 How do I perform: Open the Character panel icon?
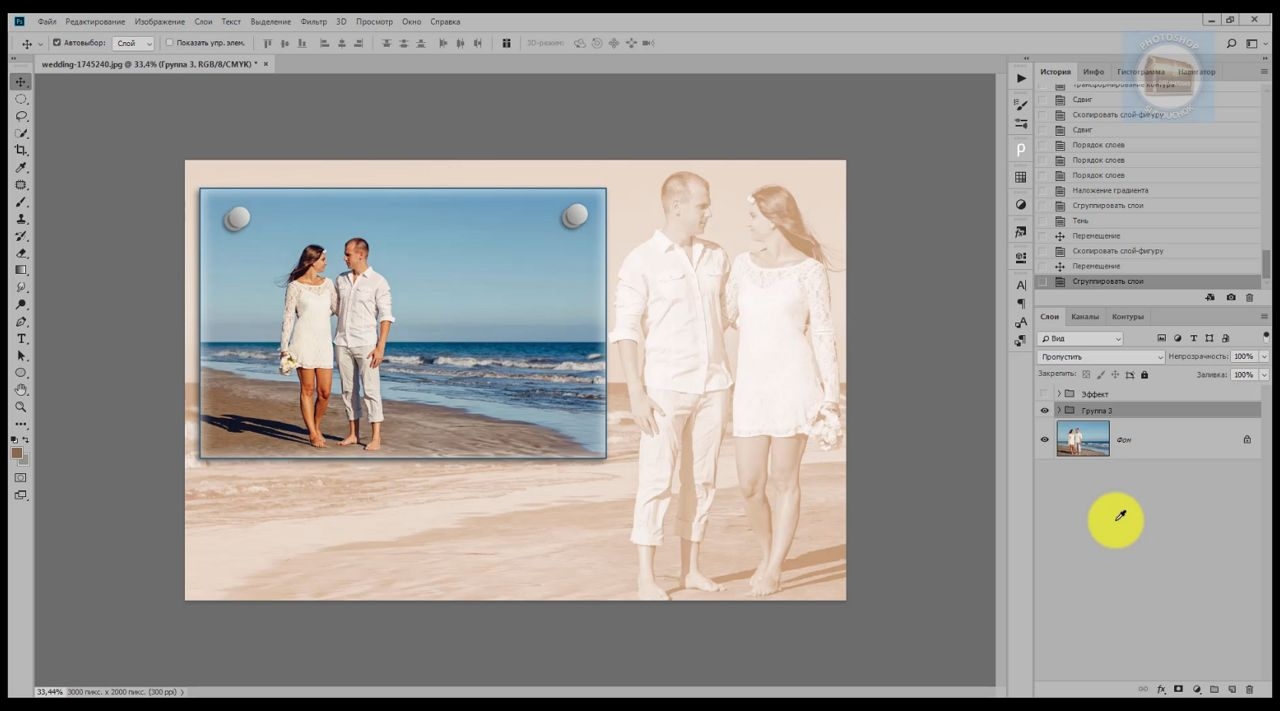1021,285
